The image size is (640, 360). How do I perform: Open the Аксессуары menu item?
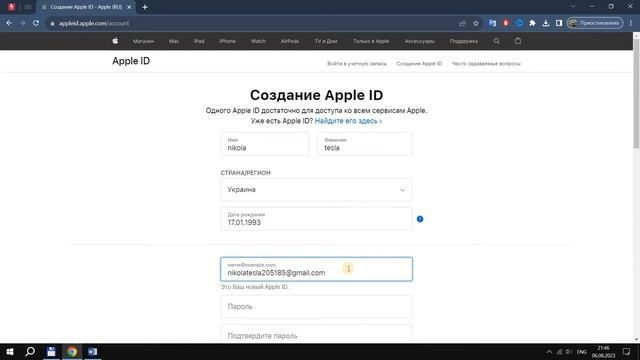click(420, 41)
